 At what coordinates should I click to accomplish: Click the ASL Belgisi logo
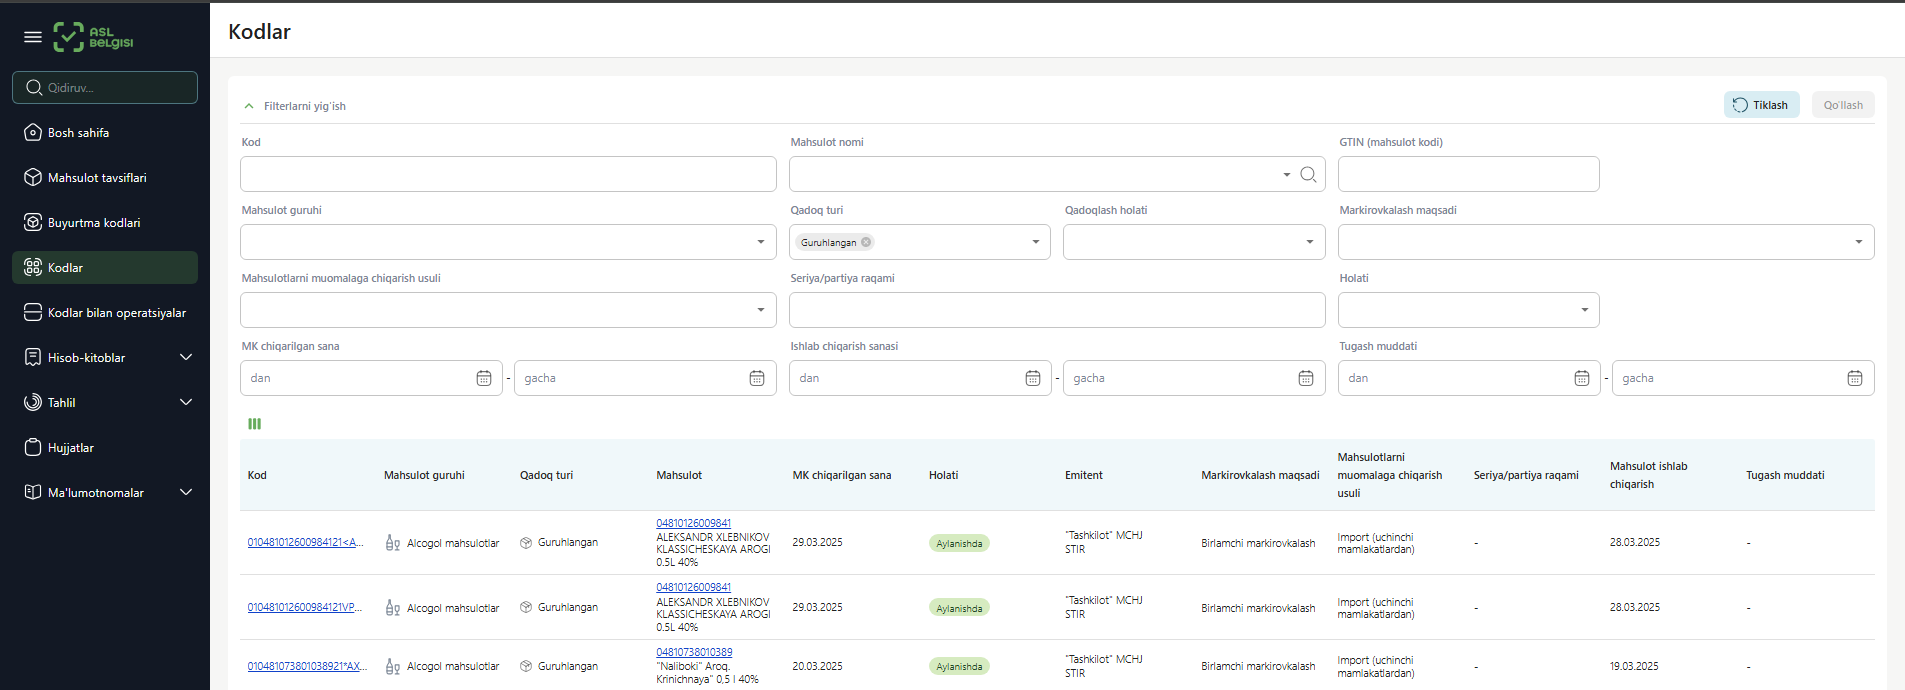[x=93, y=37]
